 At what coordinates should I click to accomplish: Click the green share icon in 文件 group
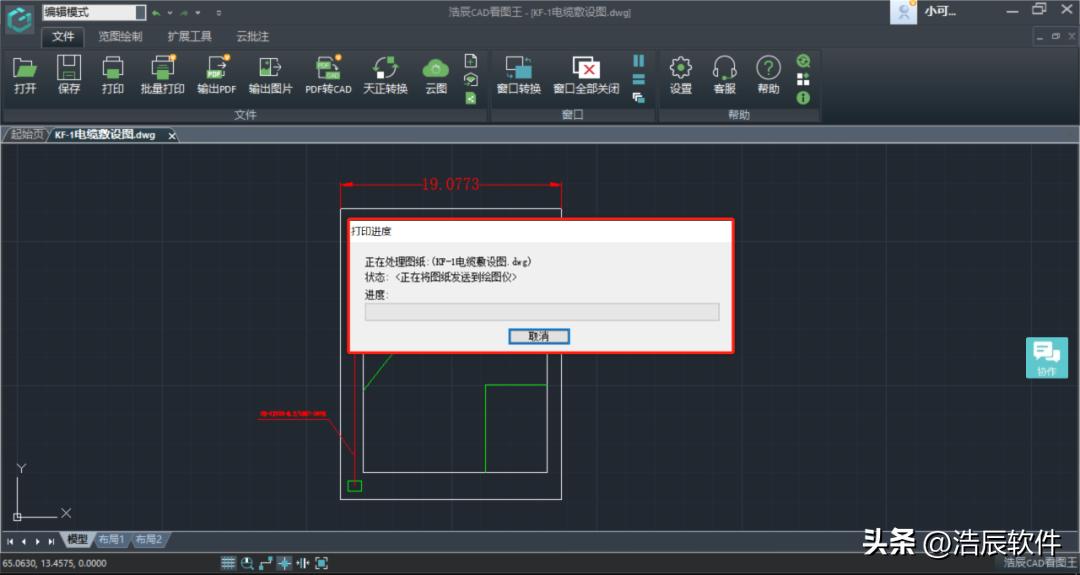[x=471, y=98]
